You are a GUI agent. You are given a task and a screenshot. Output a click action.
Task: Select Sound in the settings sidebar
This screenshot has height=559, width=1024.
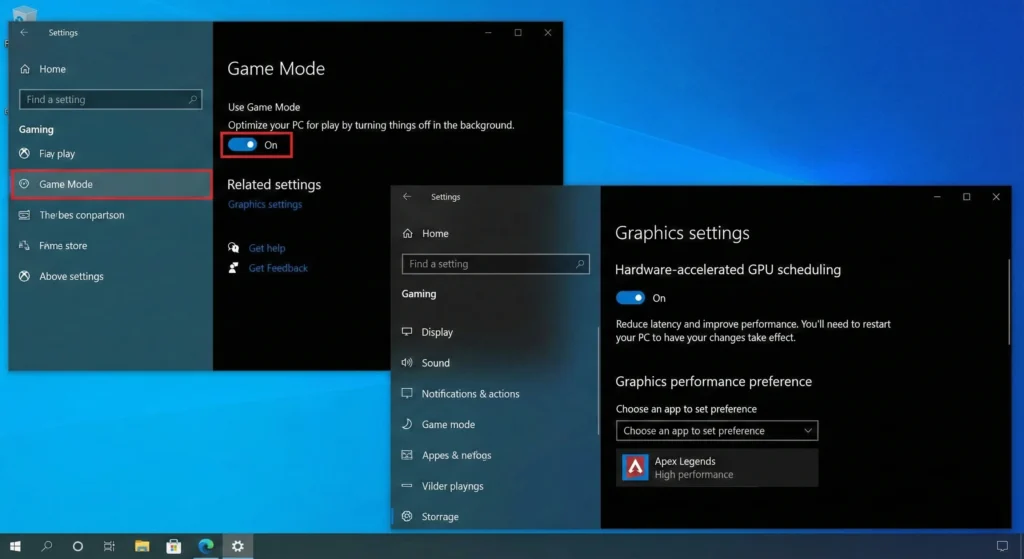coord(435,363)
